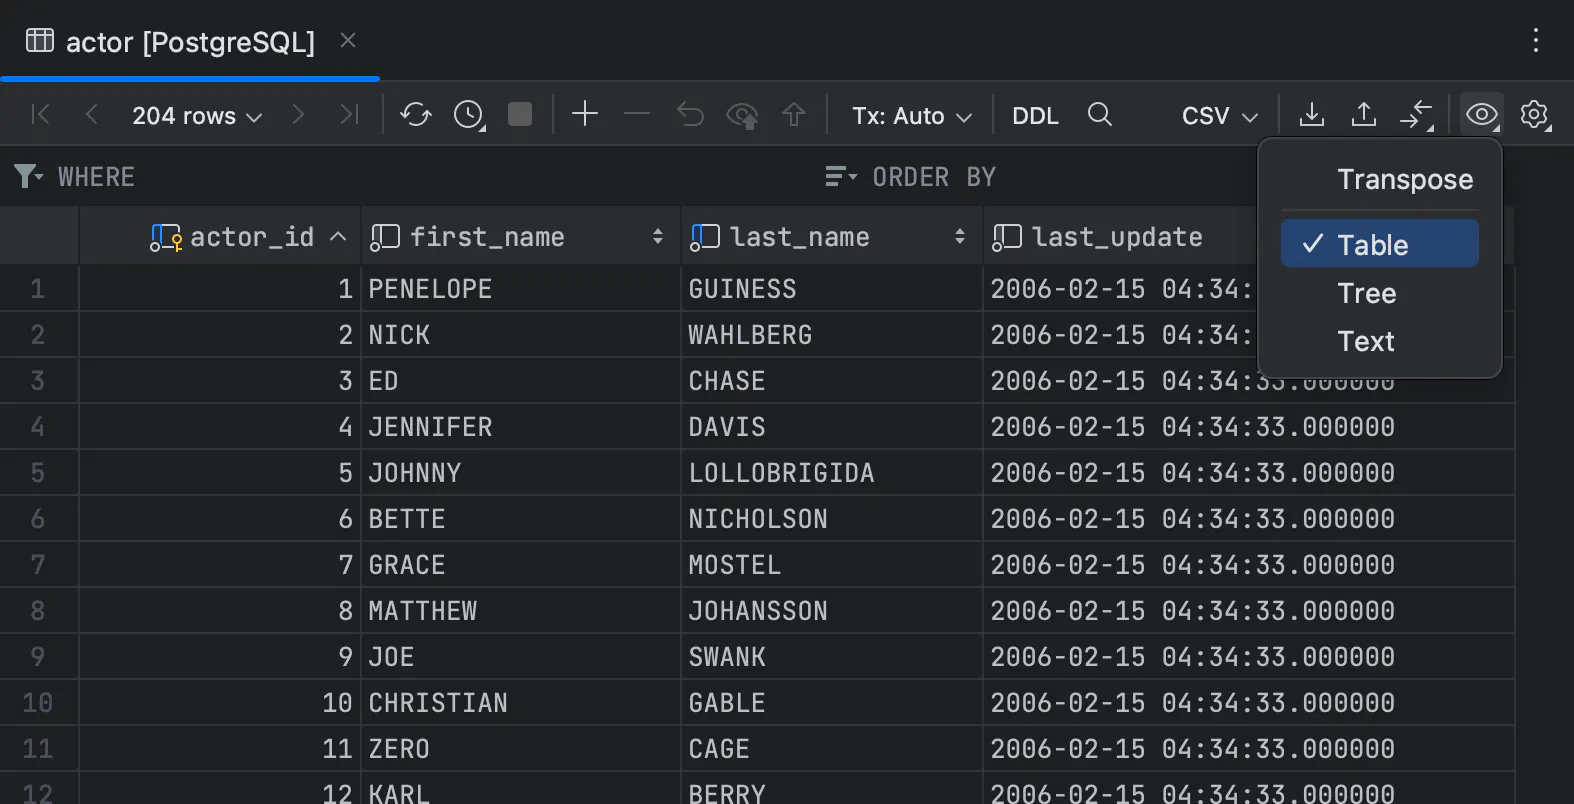Preview pending changes icon
Viewport: 1574px width, 804px height.
pyautogui.click(x=742, y=116)
